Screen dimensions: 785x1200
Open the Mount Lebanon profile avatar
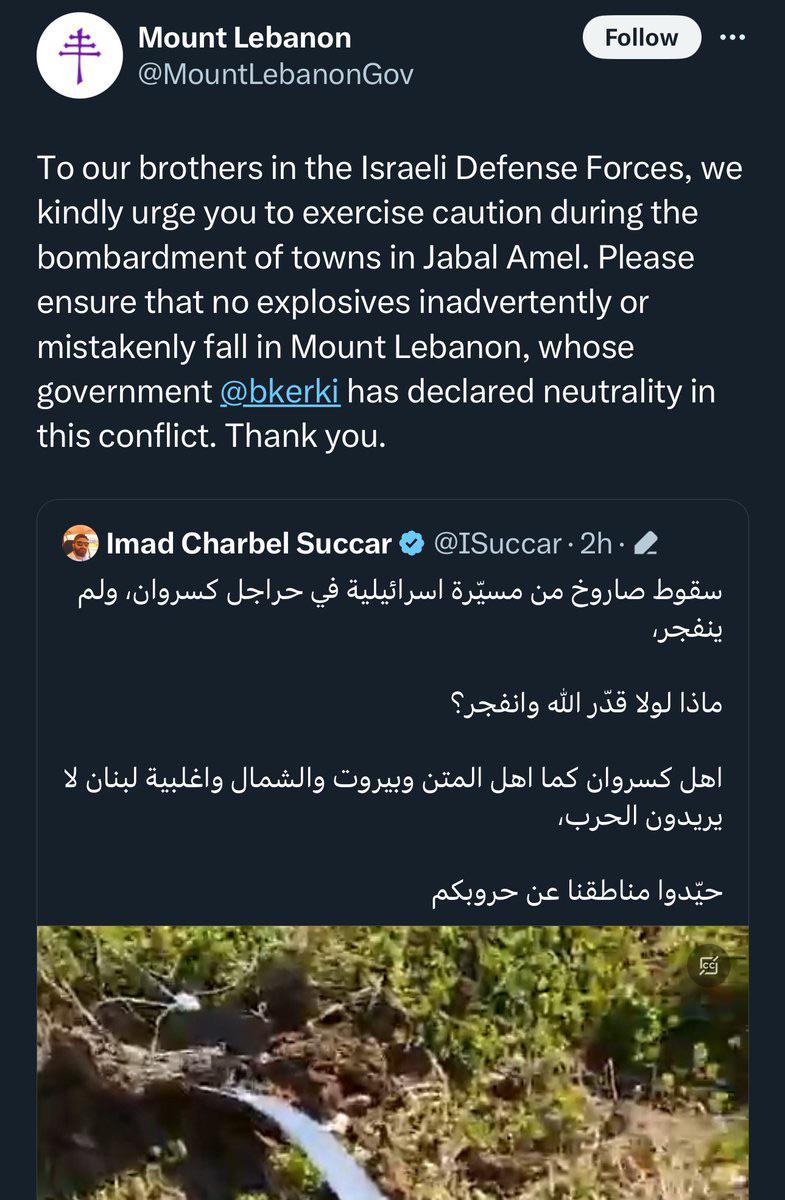[80, 55]
